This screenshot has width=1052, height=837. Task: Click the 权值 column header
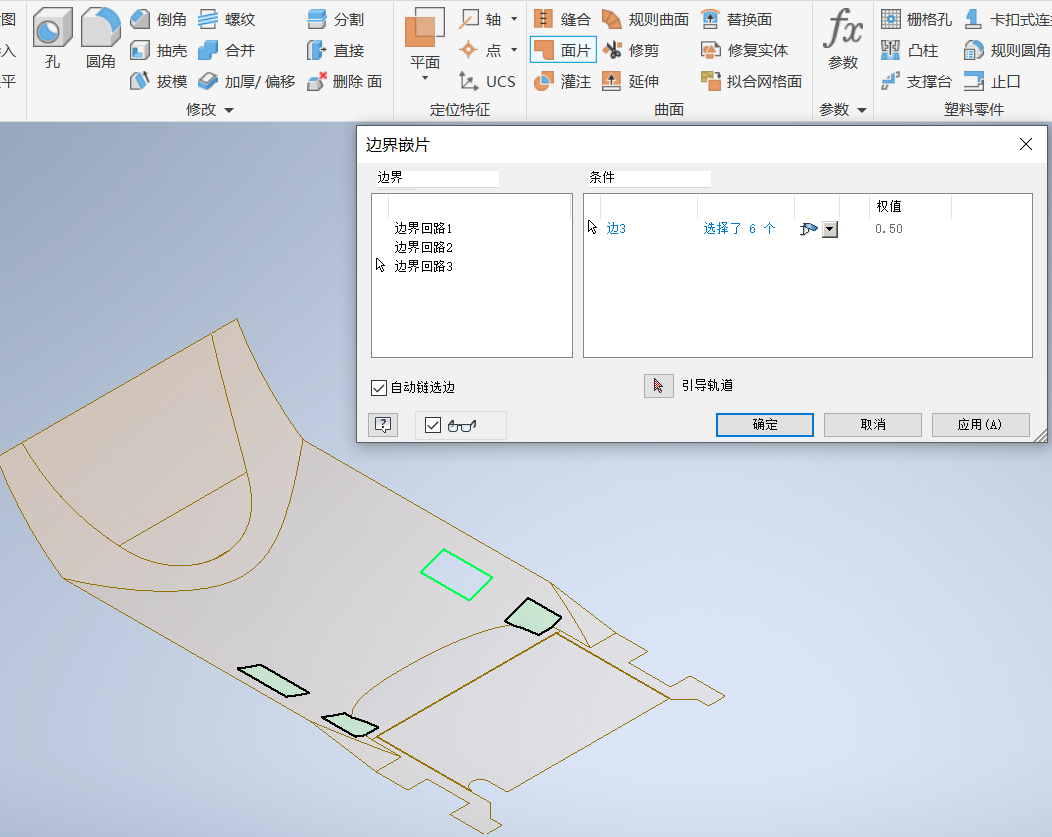tap(889, 207)
